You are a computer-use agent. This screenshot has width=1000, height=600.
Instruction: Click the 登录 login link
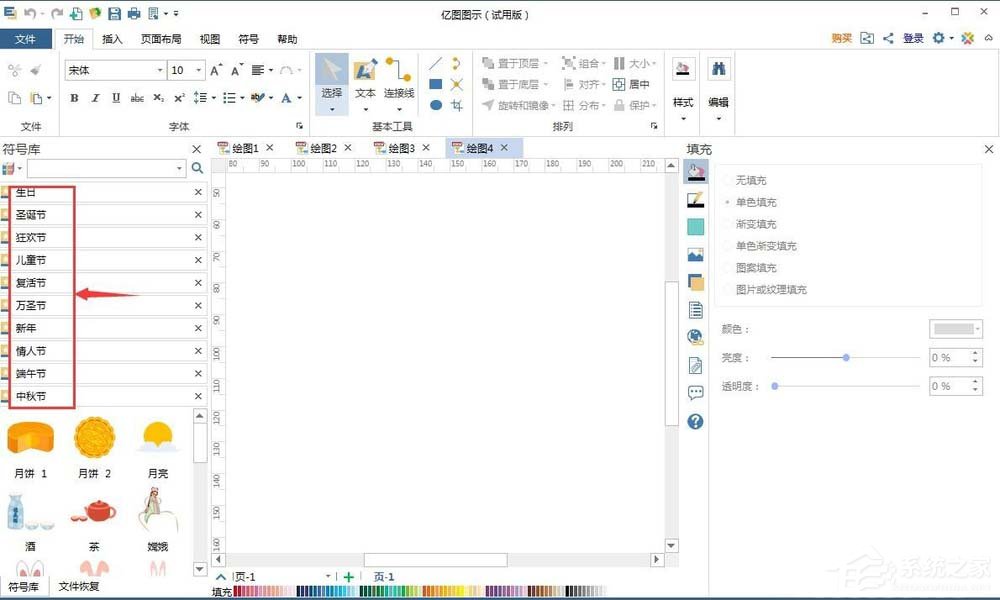pyautogui.click(x=913, y=37)
